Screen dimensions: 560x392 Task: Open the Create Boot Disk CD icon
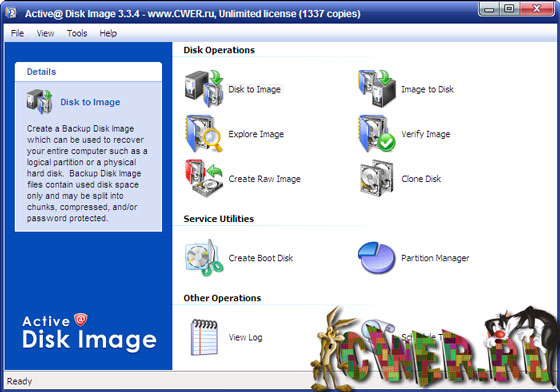[204, 258]
